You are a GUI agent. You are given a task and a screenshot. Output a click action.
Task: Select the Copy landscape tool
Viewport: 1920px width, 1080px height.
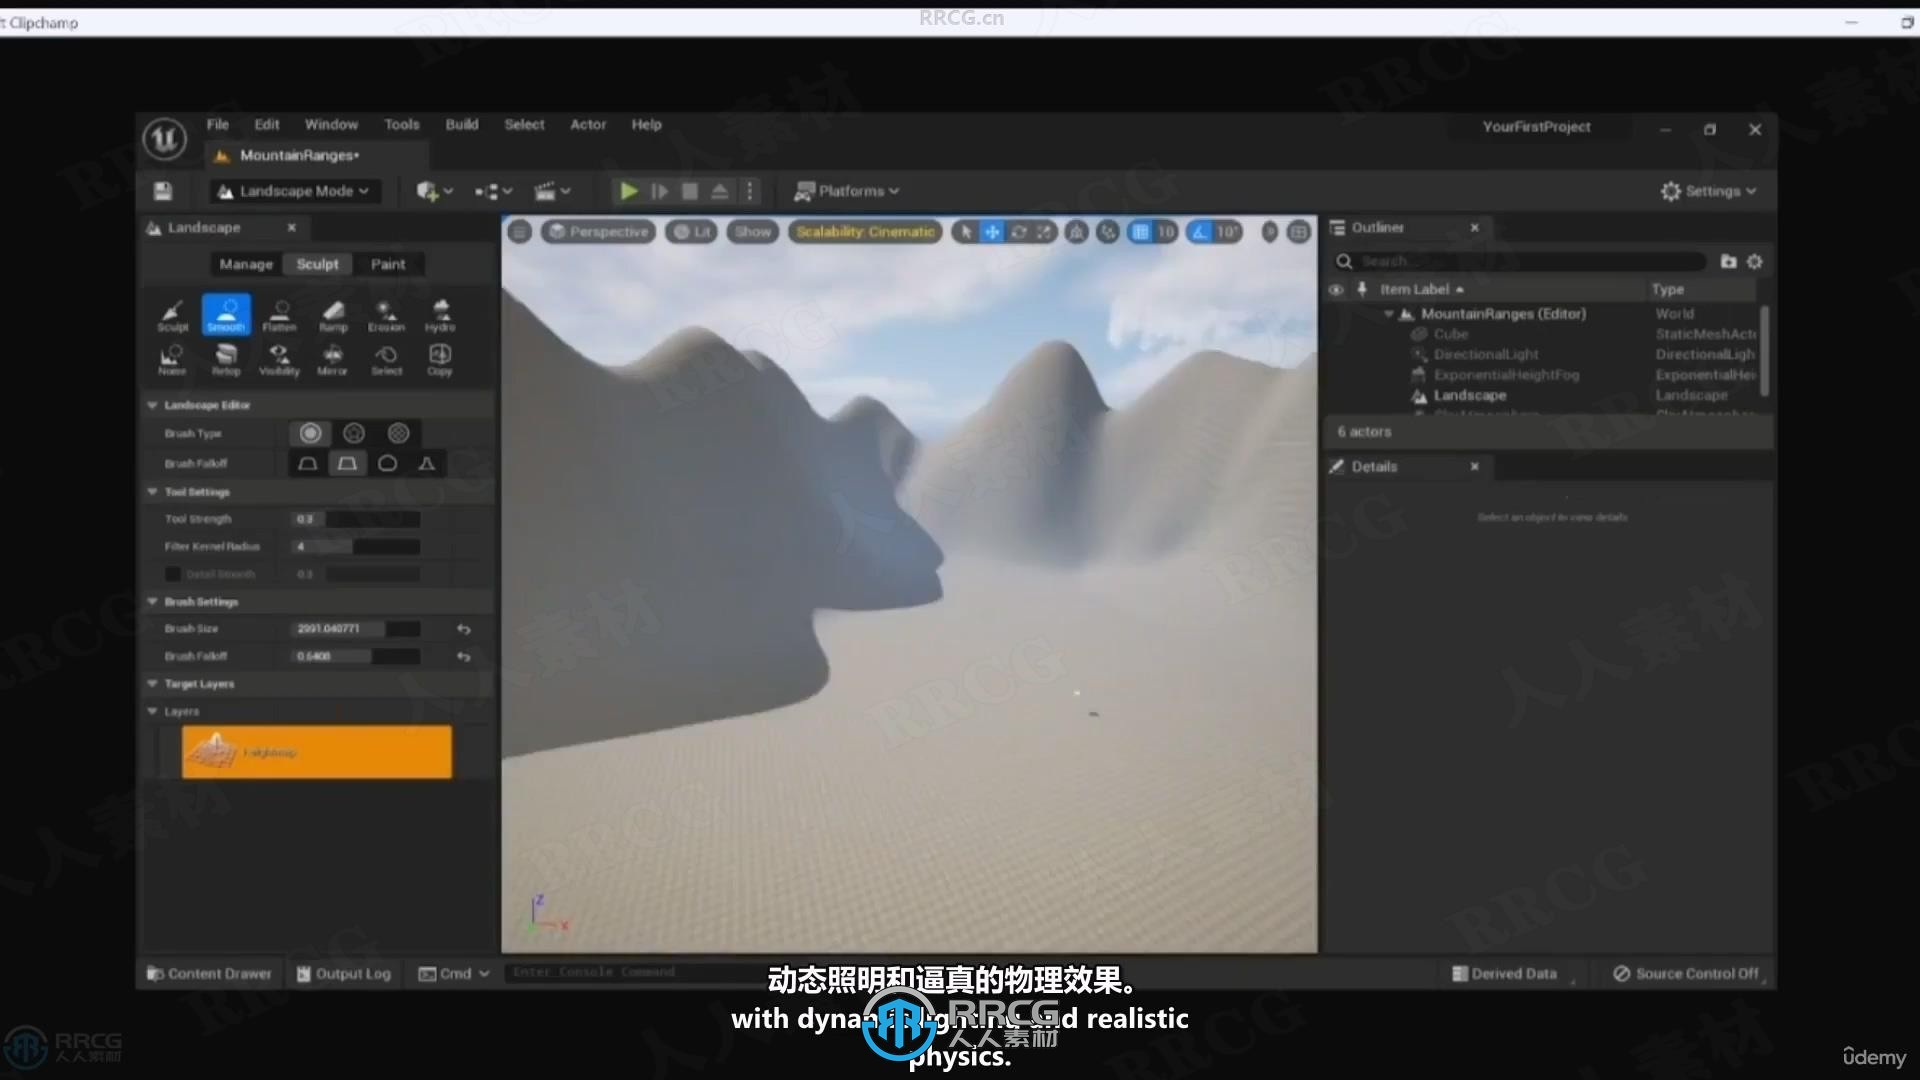coord(440,359)
